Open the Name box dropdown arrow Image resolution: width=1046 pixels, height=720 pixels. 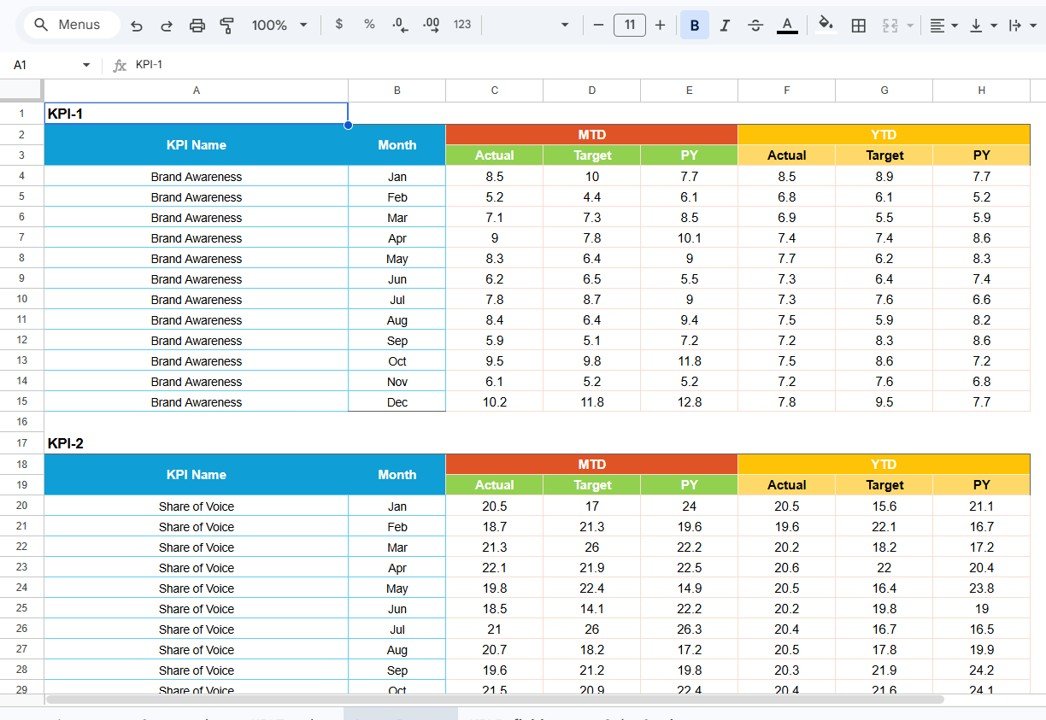tap(86, 65)
